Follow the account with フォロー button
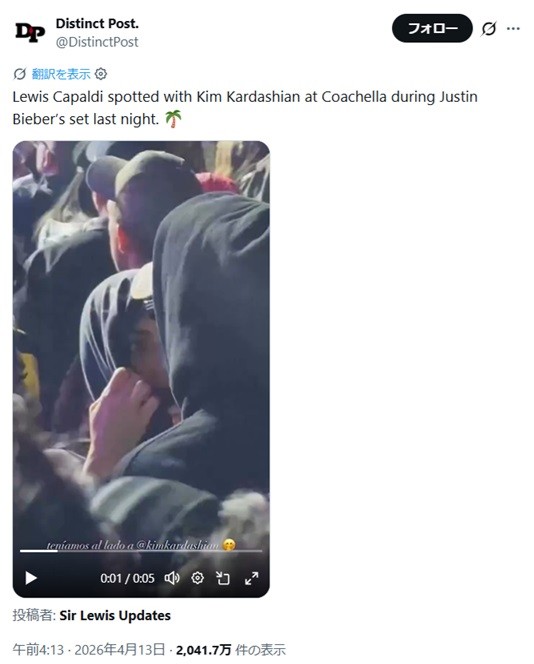The width and height of the screenshot is (534, 664). (432, 28)
